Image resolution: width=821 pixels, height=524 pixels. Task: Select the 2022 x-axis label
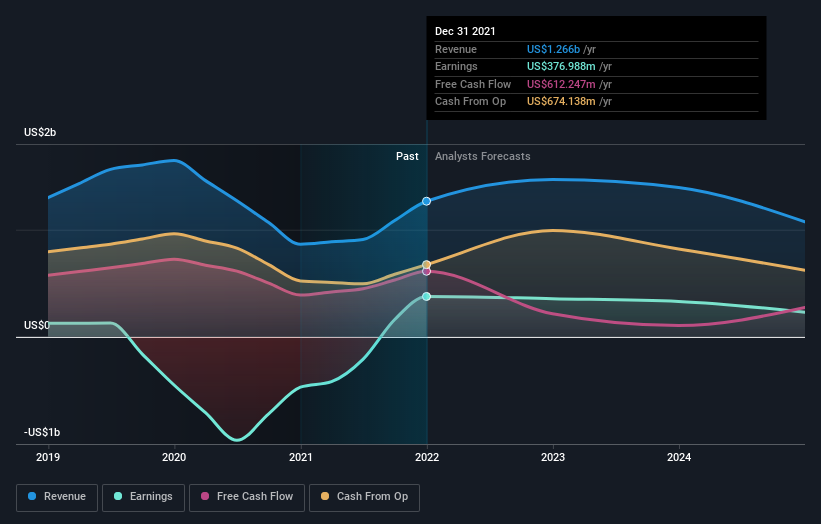point(427,457)
